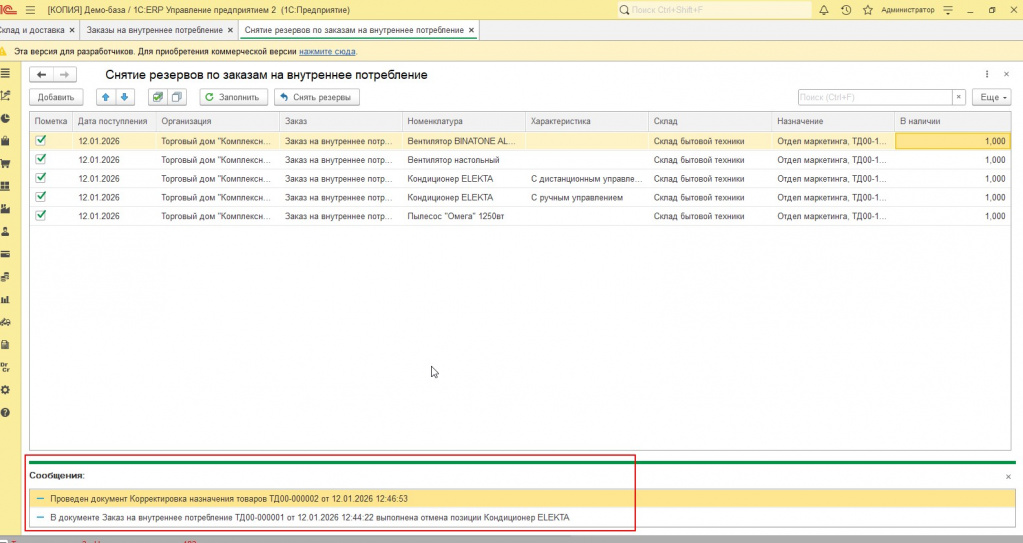
Task: Click the Снять резервы button
Action: pos(316,97)
